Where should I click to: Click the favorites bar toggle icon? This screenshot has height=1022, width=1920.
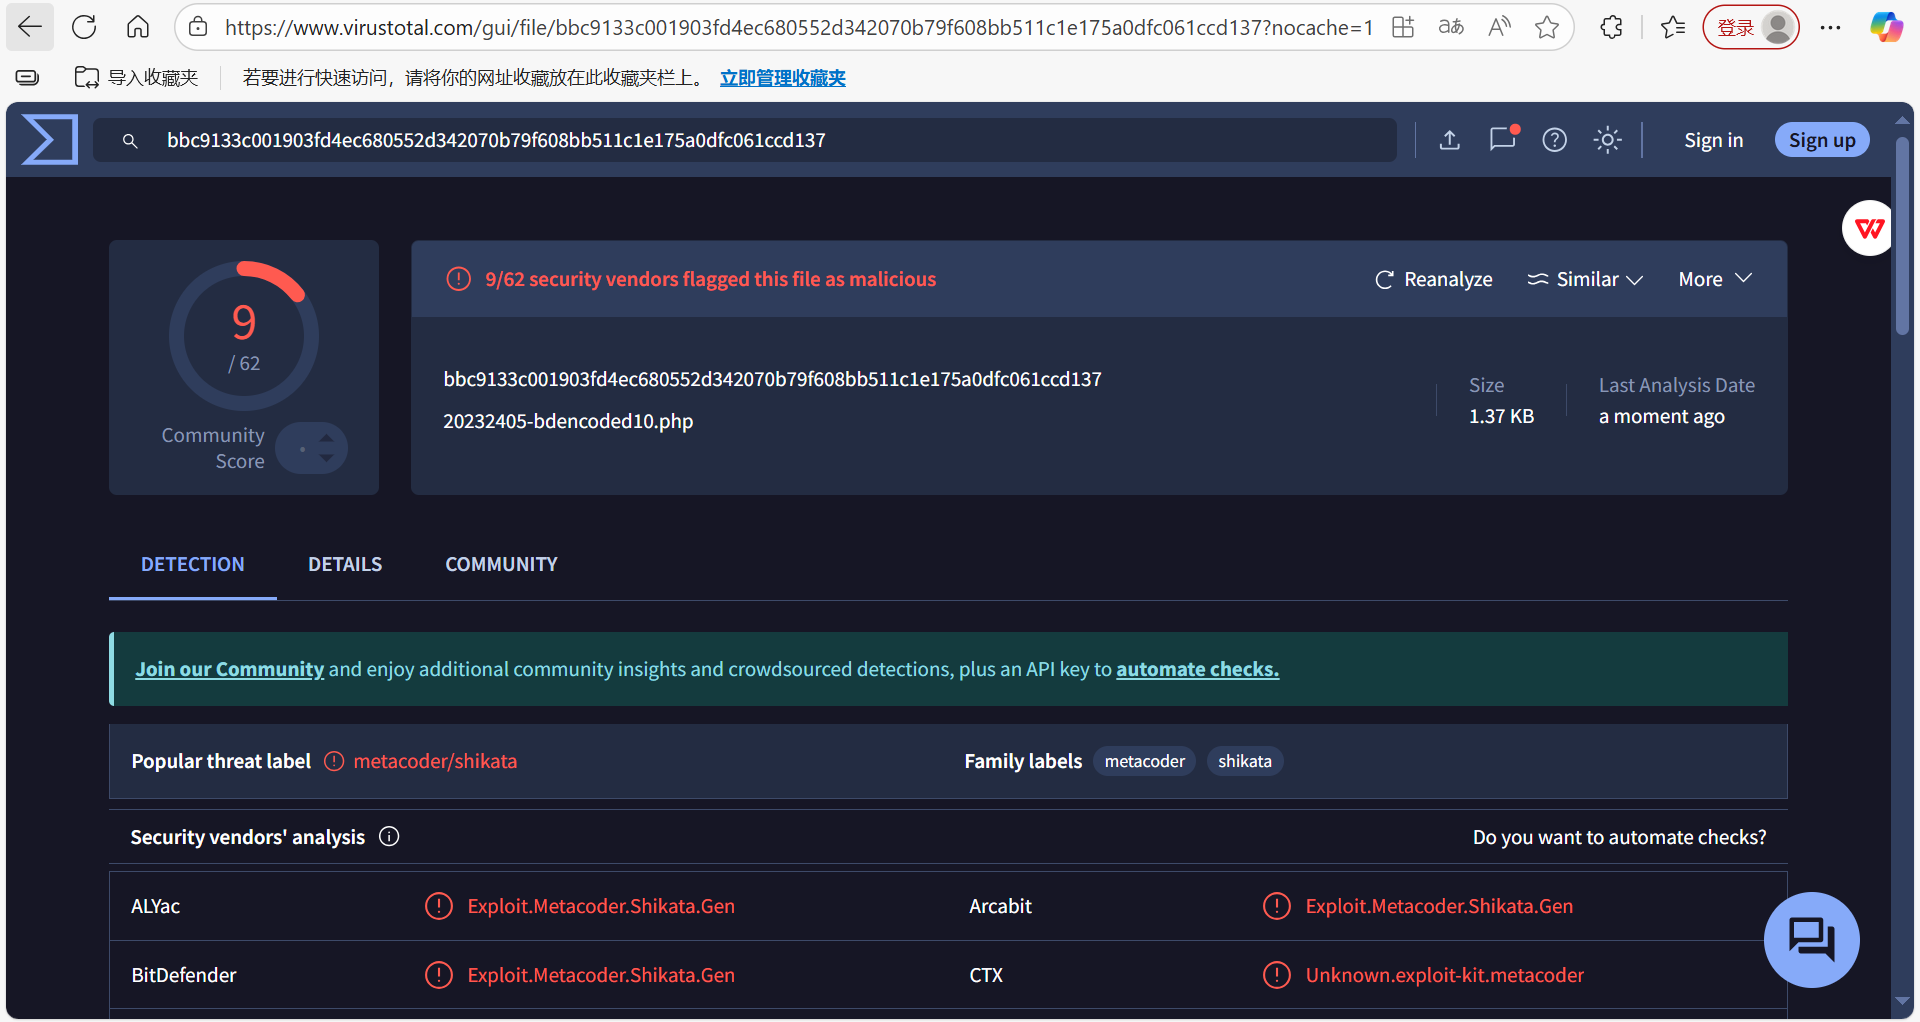pyautogui.click(x=27, y=77)
